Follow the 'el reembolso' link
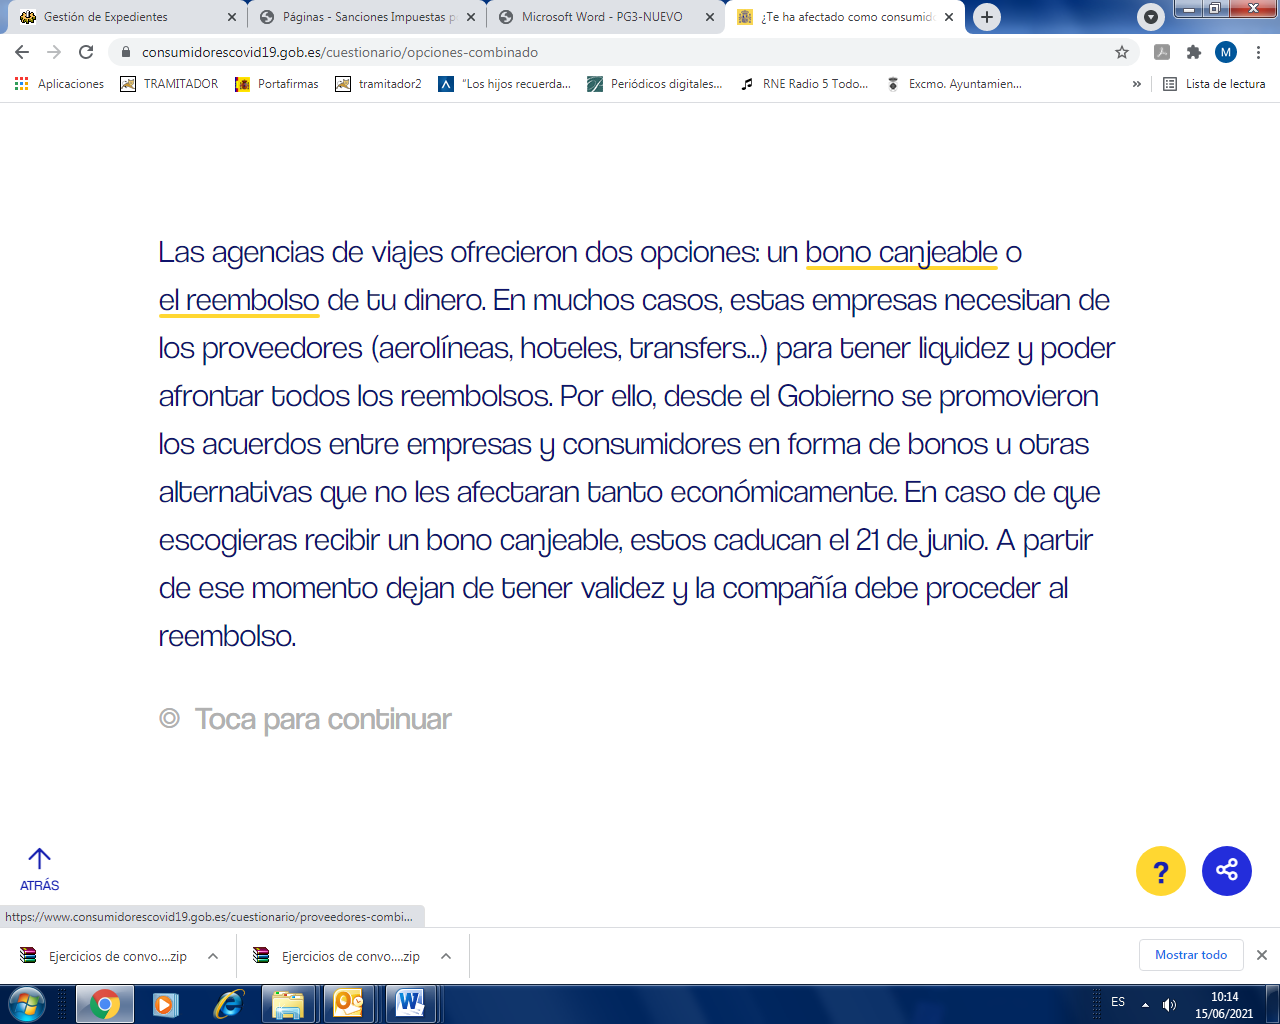The width and height of the screenshot is (1280, 1024). click(239, 301)
